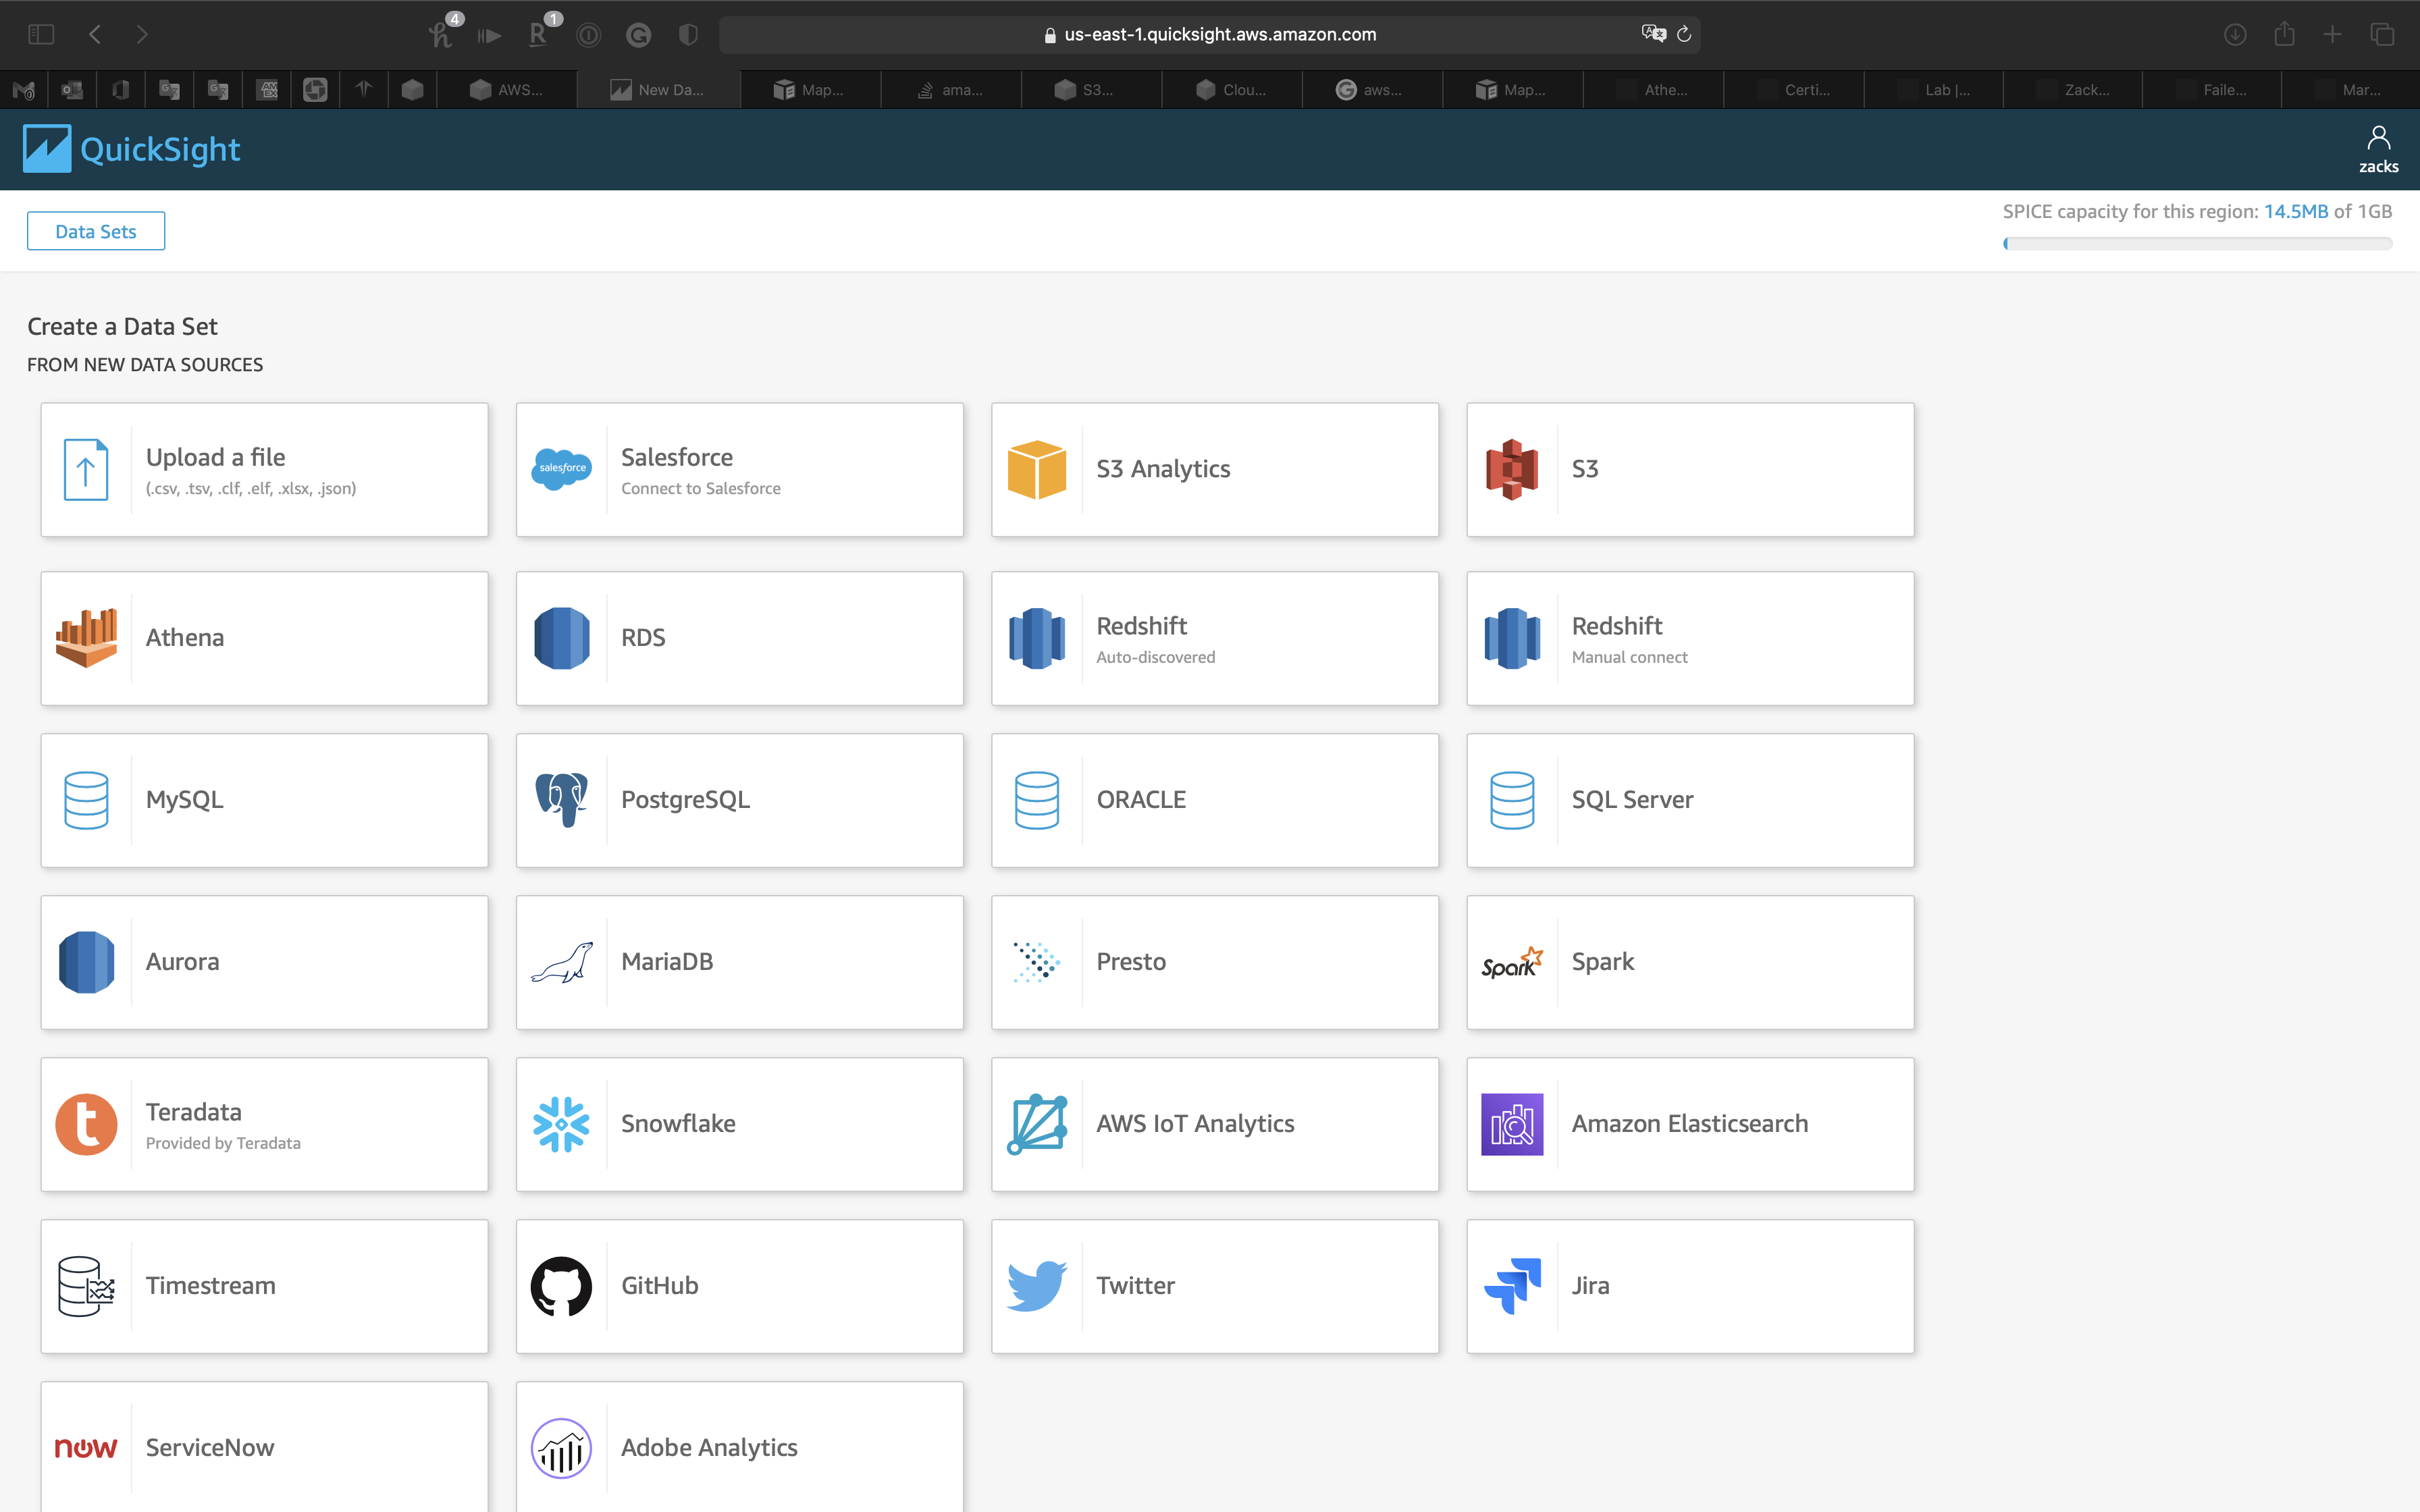The width and height of the screenshot is (2420, 1512).
Task: Open the zacks user account menu
Action: click(2378, 149)
